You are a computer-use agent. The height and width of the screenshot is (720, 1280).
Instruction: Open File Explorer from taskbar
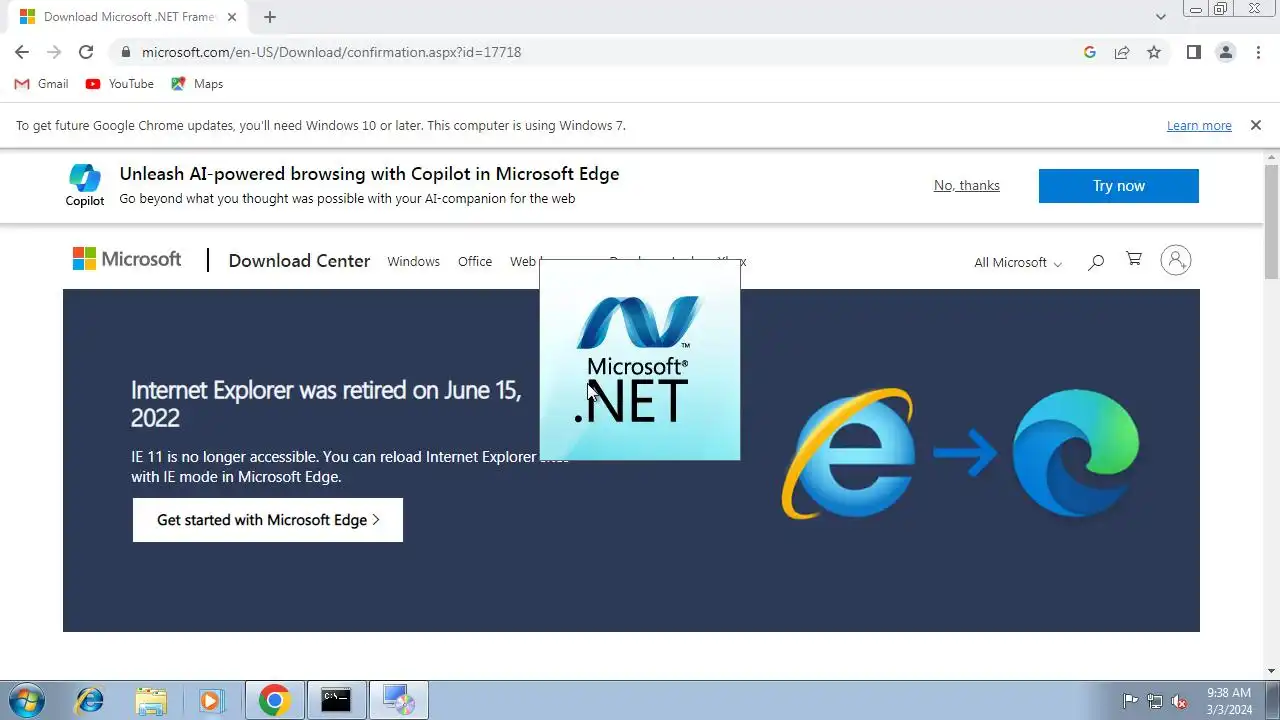151,700
